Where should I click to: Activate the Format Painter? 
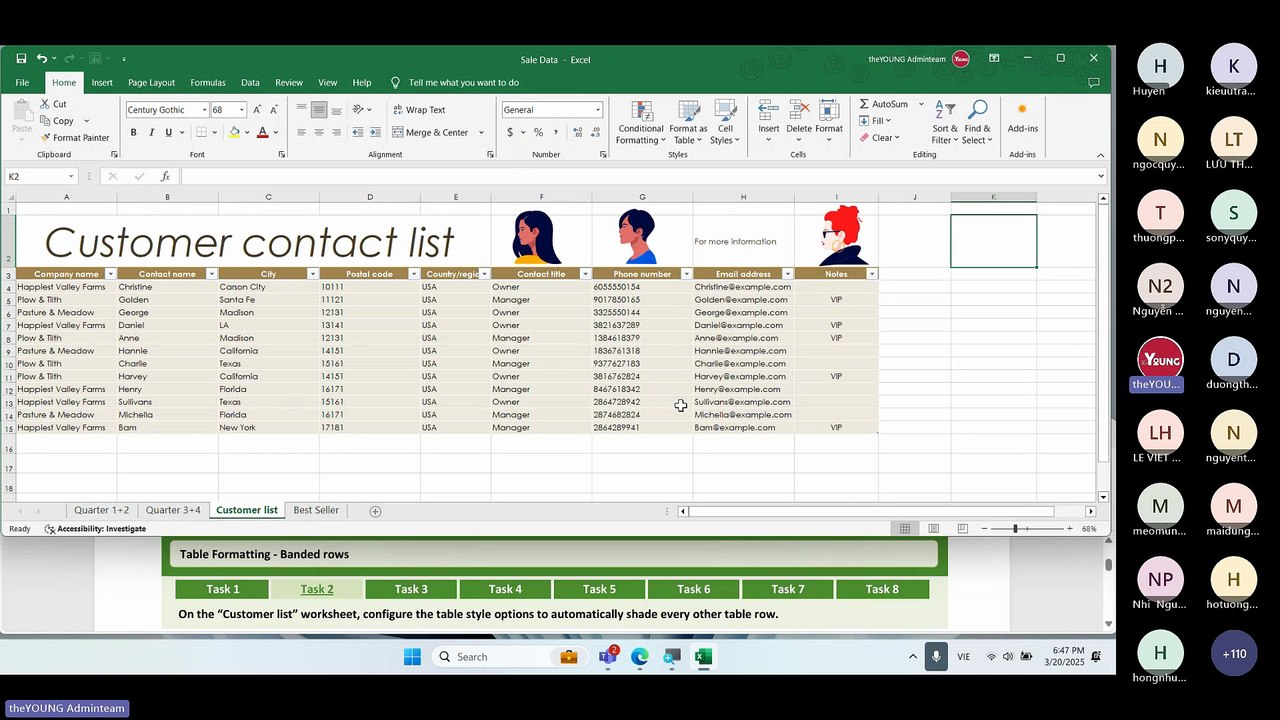pos(75,138)
